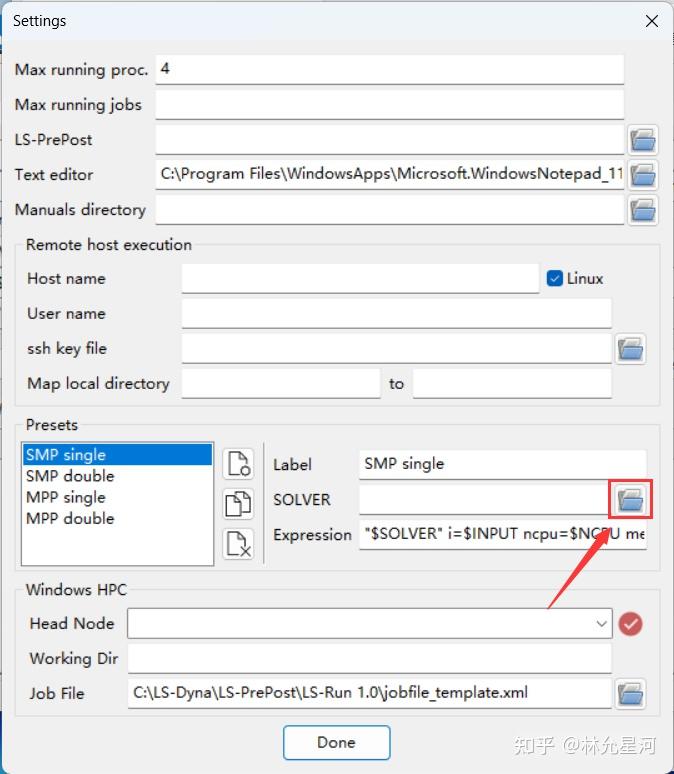This screenshot has height=774, width=674.
Task: Click the red check icon beside Head Node
Action: pyautogui.click(x=631, y=624)
